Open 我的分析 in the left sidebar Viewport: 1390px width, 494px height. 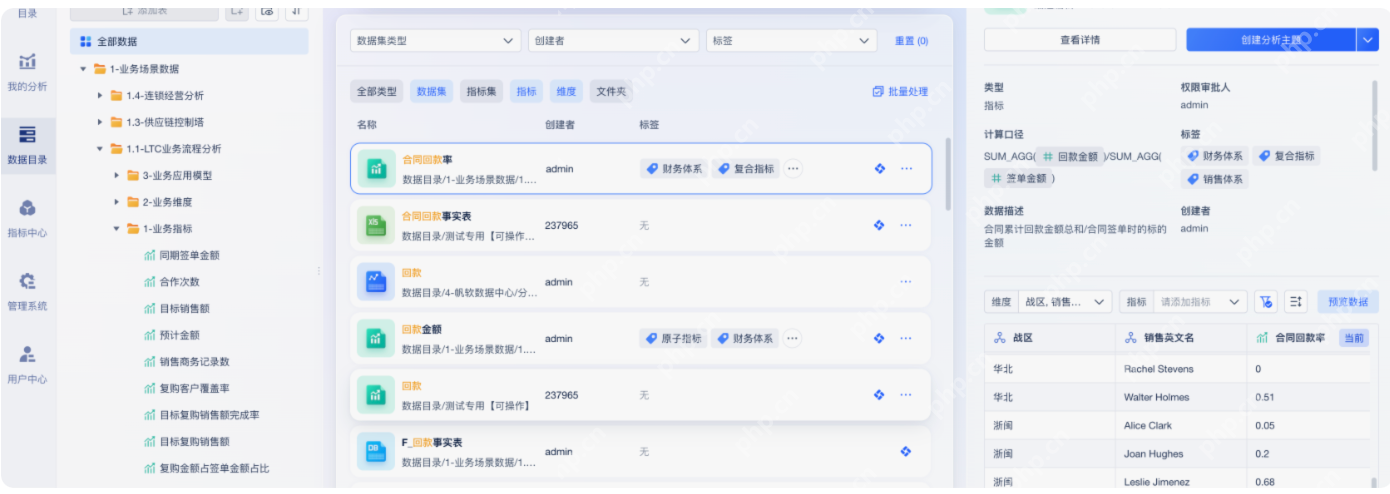[27, 72]
